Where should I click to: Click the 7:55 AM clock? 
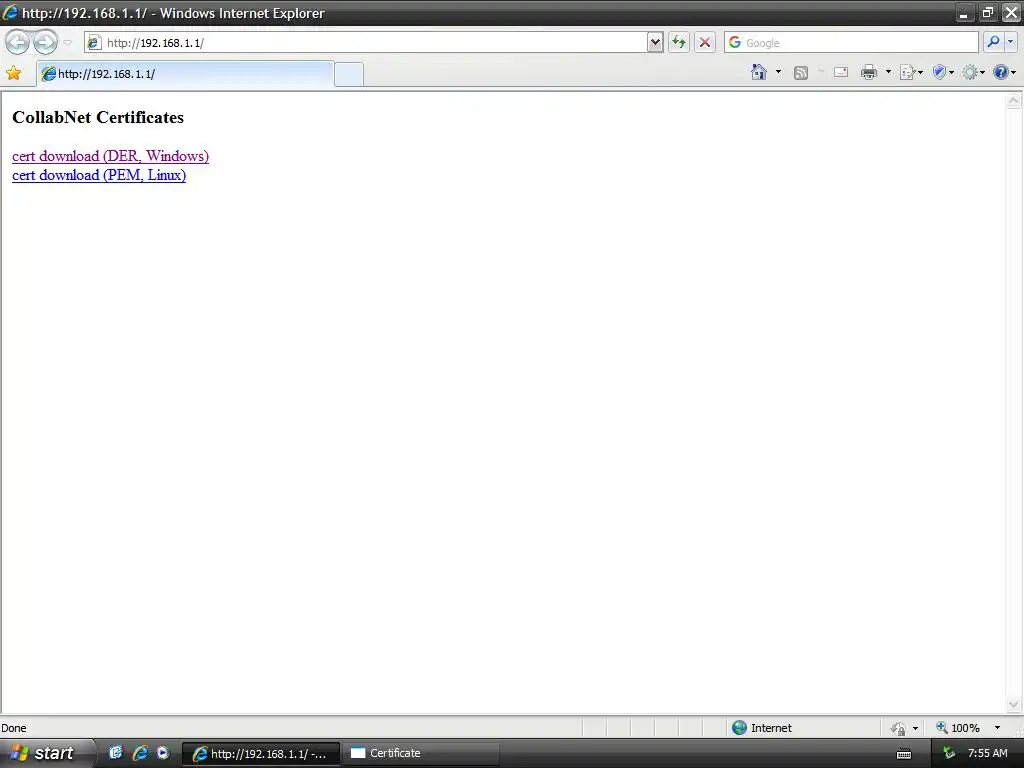[x=987, y=754]
